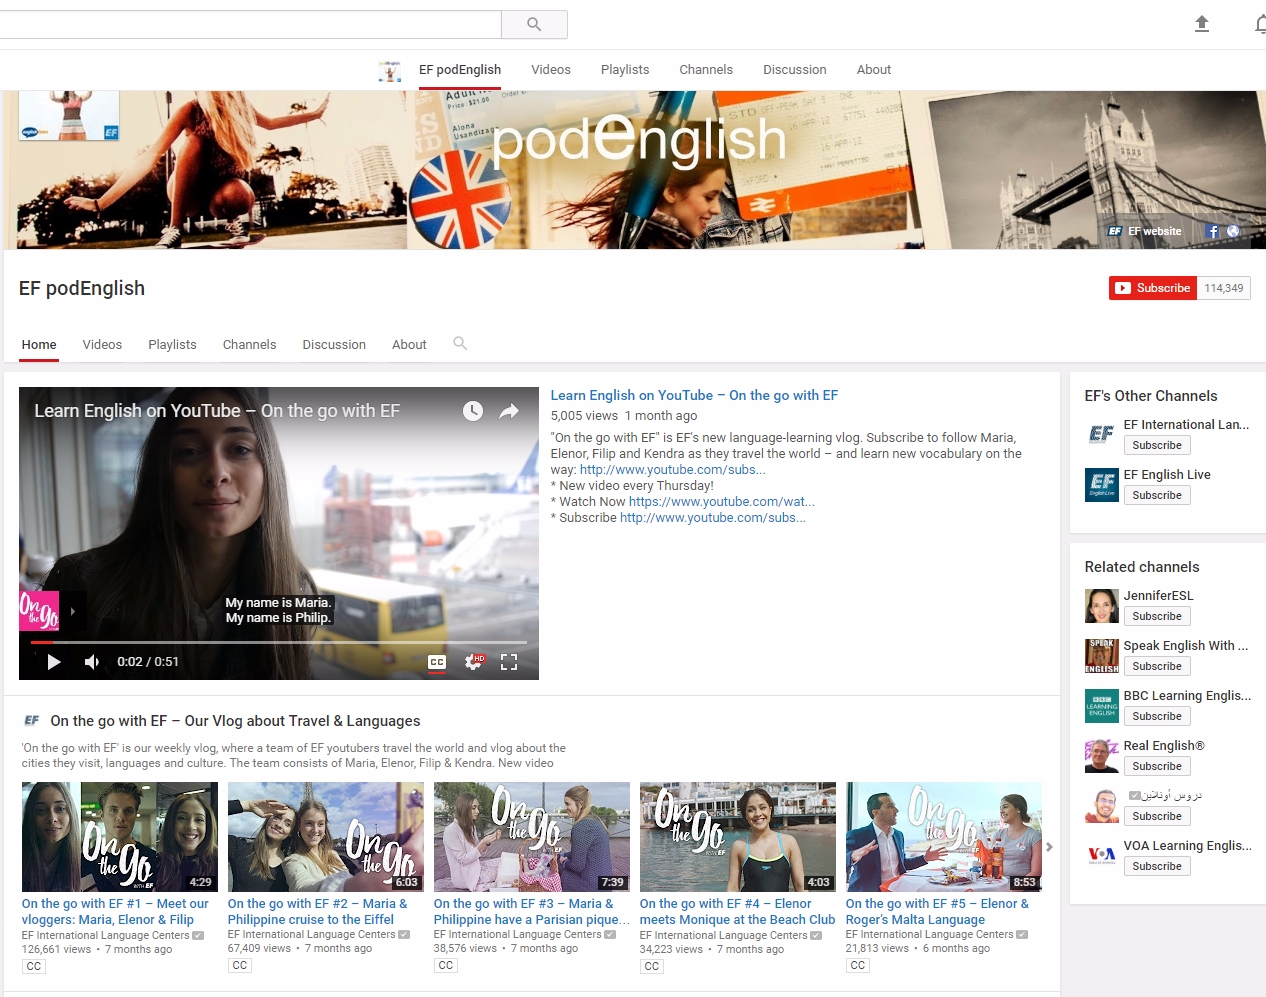Open the About tab below channel name

coord(409,344)
